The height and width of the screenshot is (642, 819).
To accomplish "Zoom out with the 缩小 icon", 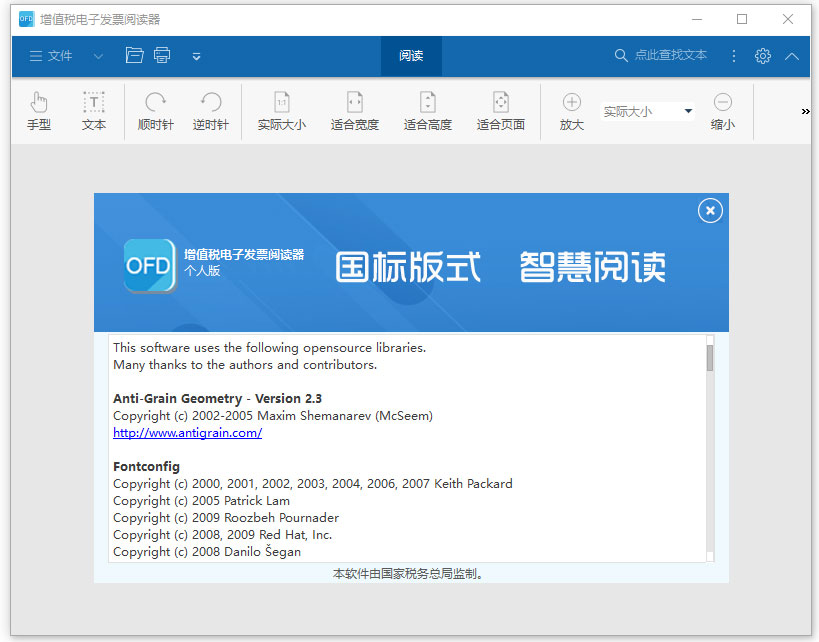I will (x=722, y=110).
